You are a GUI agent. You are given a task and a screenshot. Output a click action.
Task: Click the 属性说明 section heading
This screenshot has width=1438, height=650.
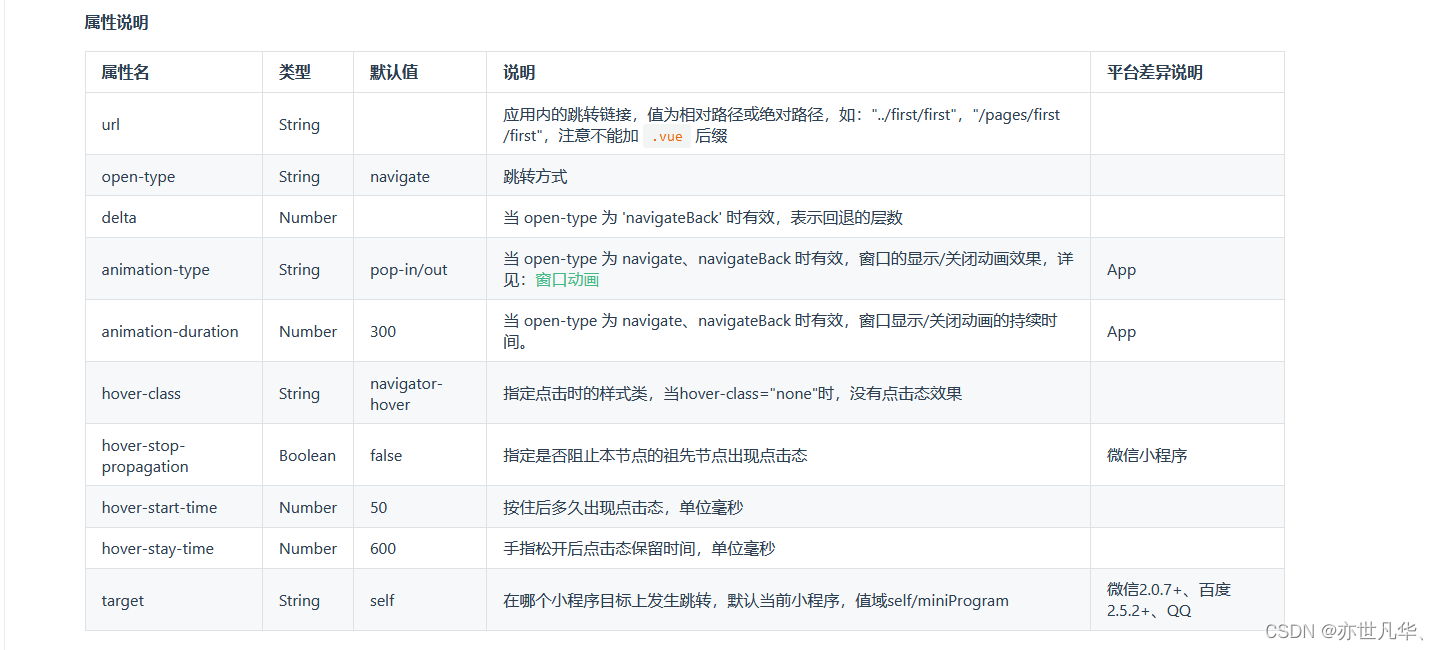117,22
